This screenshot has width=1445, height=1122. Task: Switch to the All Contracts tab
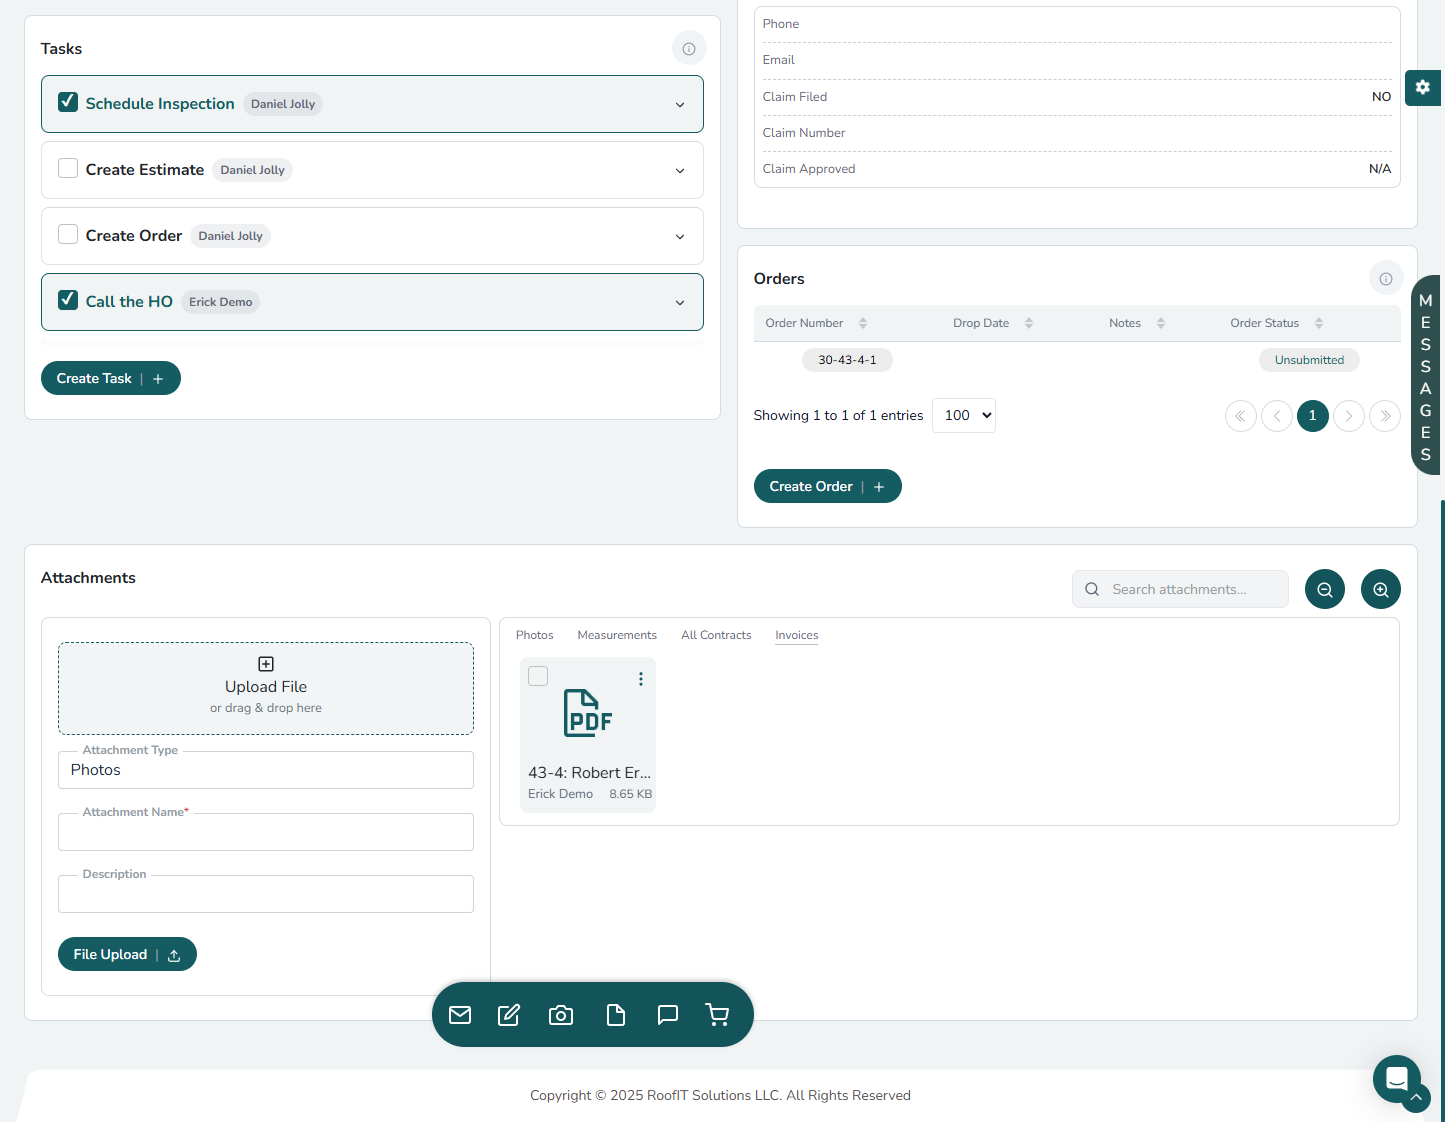pyautogui.click(x=716, y=635)
